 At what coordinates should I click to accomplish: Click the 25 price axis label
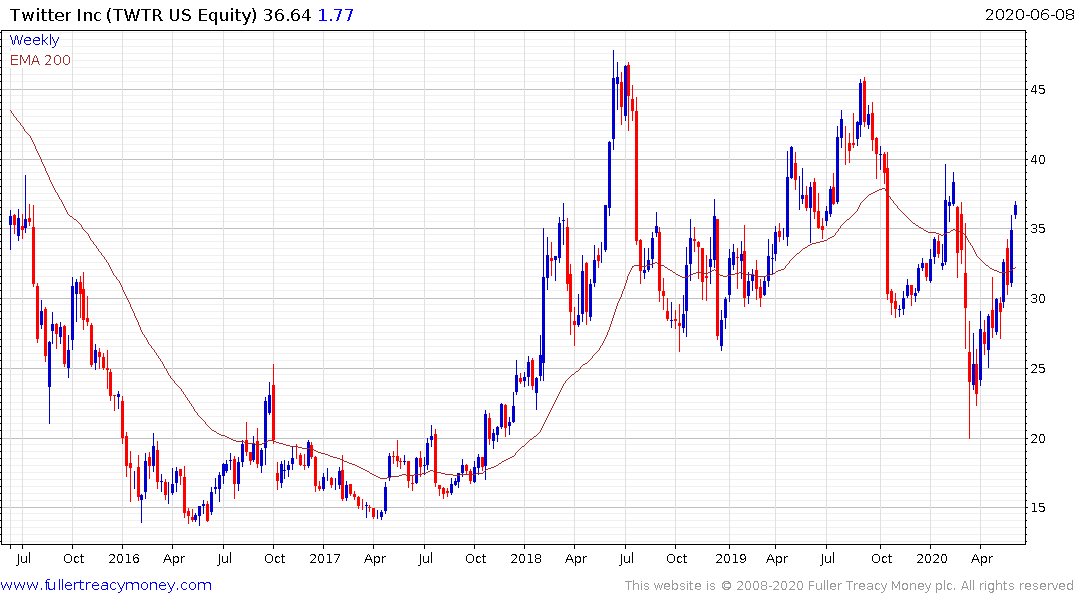coord(1037,369)
